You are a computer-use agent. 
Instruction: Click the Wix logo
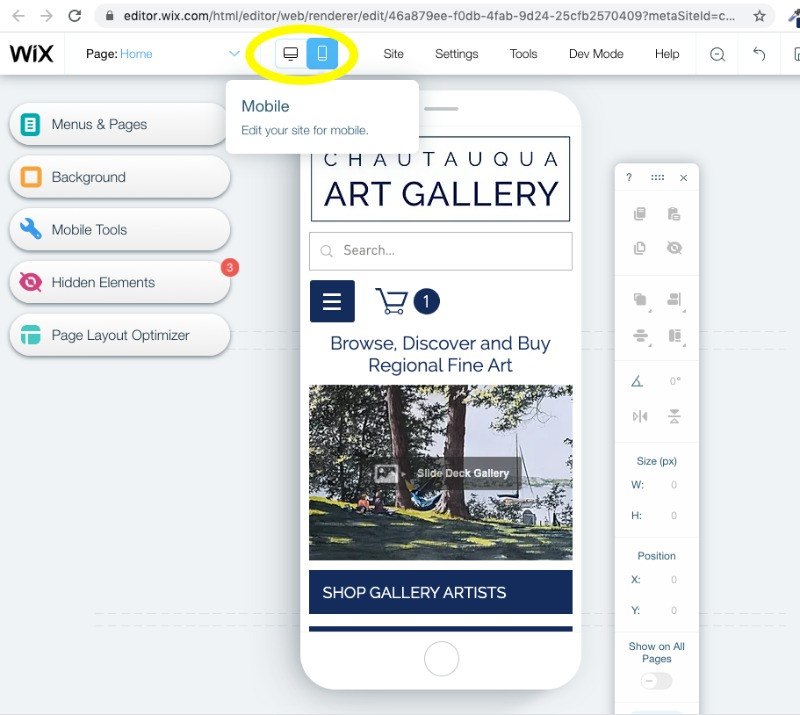click(x=32, y=54)
